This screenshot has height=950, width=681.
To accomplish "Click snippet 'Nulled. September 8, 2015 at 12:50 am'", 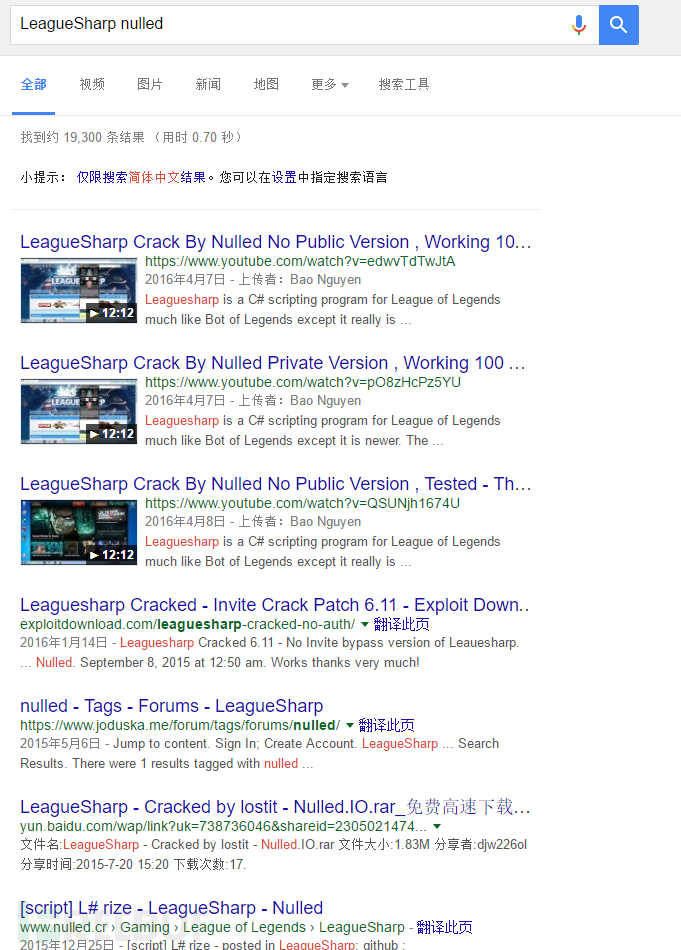I will [150, 663].
